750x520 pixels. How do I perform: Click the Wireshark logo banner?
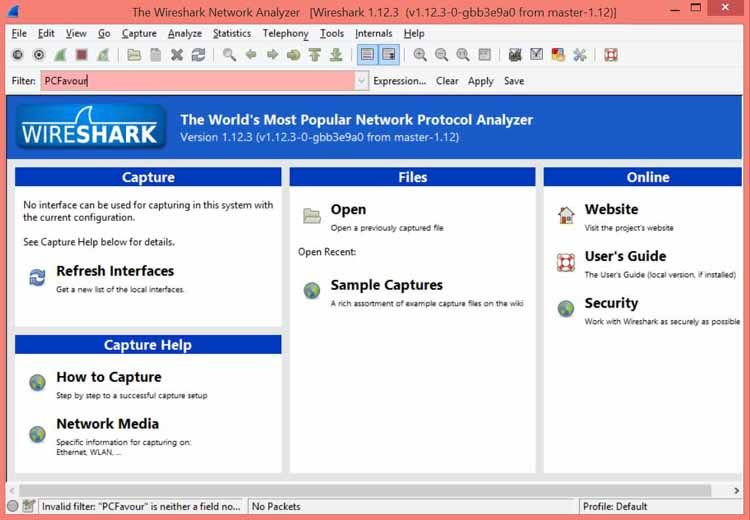click(x=90, y=127)
